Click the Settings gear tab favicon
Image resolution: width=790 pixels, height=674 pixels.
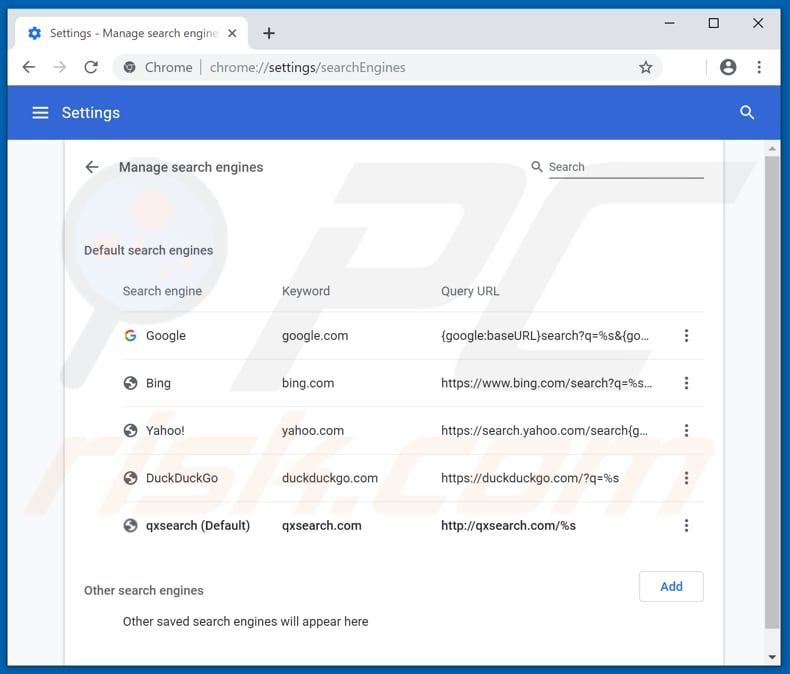(34, 33)
